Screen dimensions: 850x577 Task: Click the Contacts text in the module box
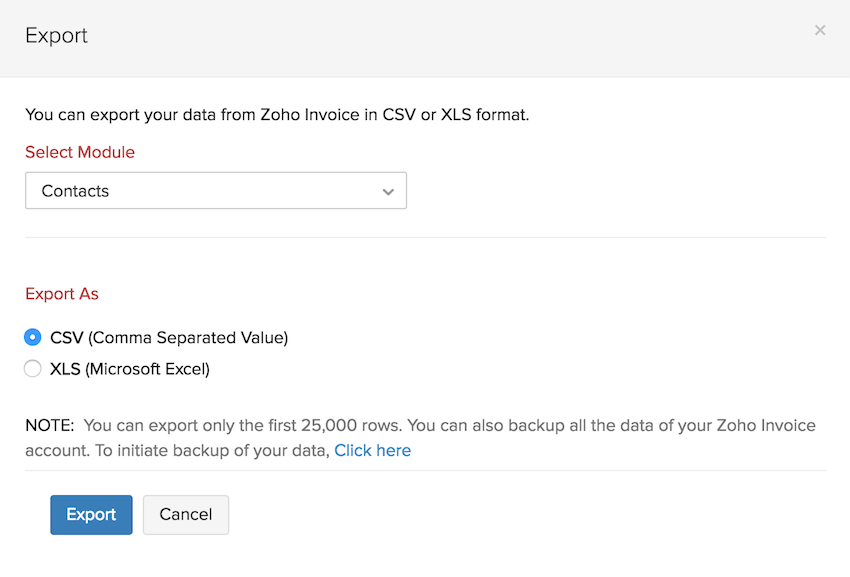(x=76, y=191)
